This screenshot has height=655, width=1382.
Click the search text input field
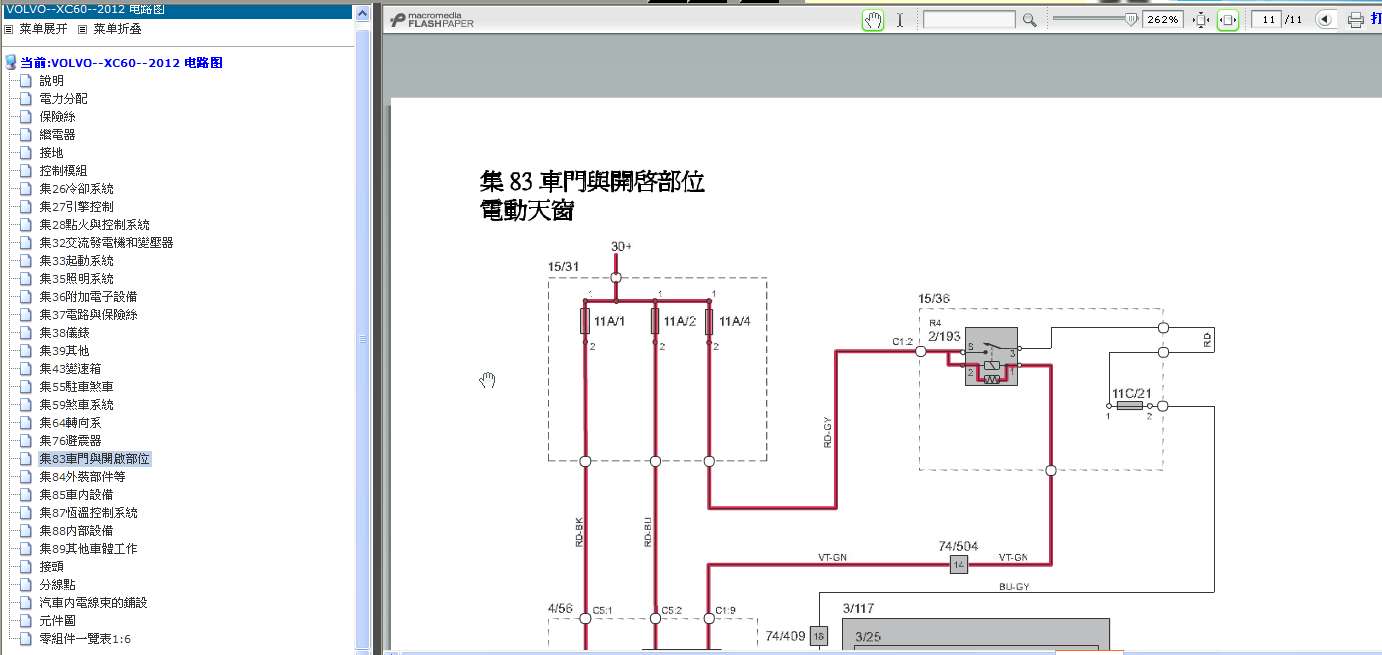click(968, 20)
